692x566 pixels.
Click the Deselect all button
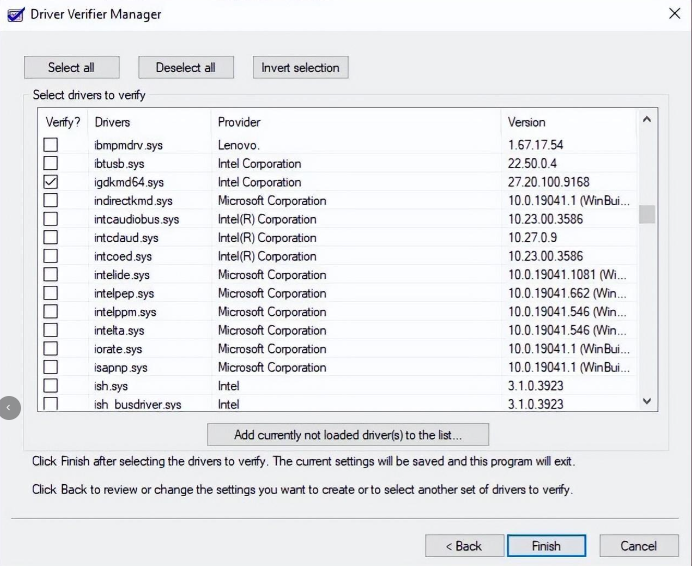click(186, 68)
